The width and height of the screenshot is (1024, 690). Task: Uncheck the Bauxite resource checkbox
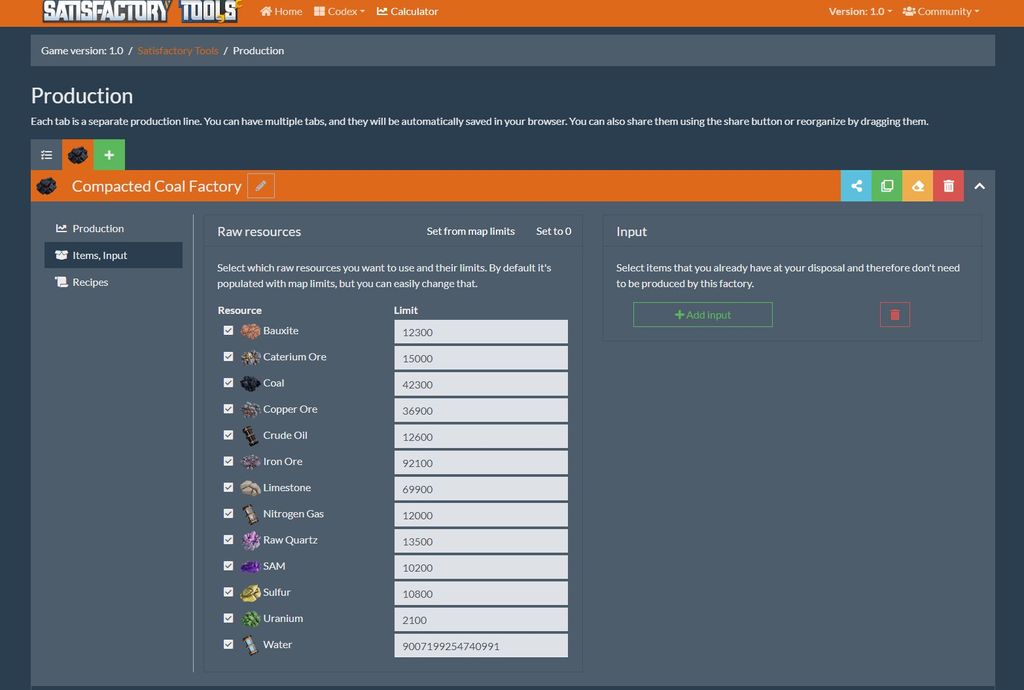tap(228, 331)
